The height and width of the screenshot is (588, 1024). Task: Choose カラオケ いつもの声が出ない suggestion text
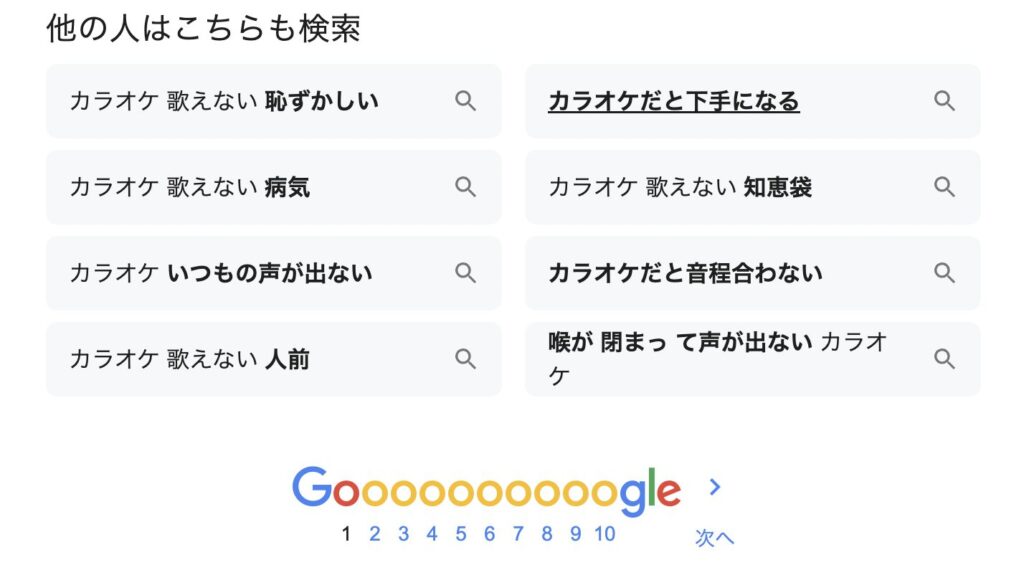(x=221, y=273)
